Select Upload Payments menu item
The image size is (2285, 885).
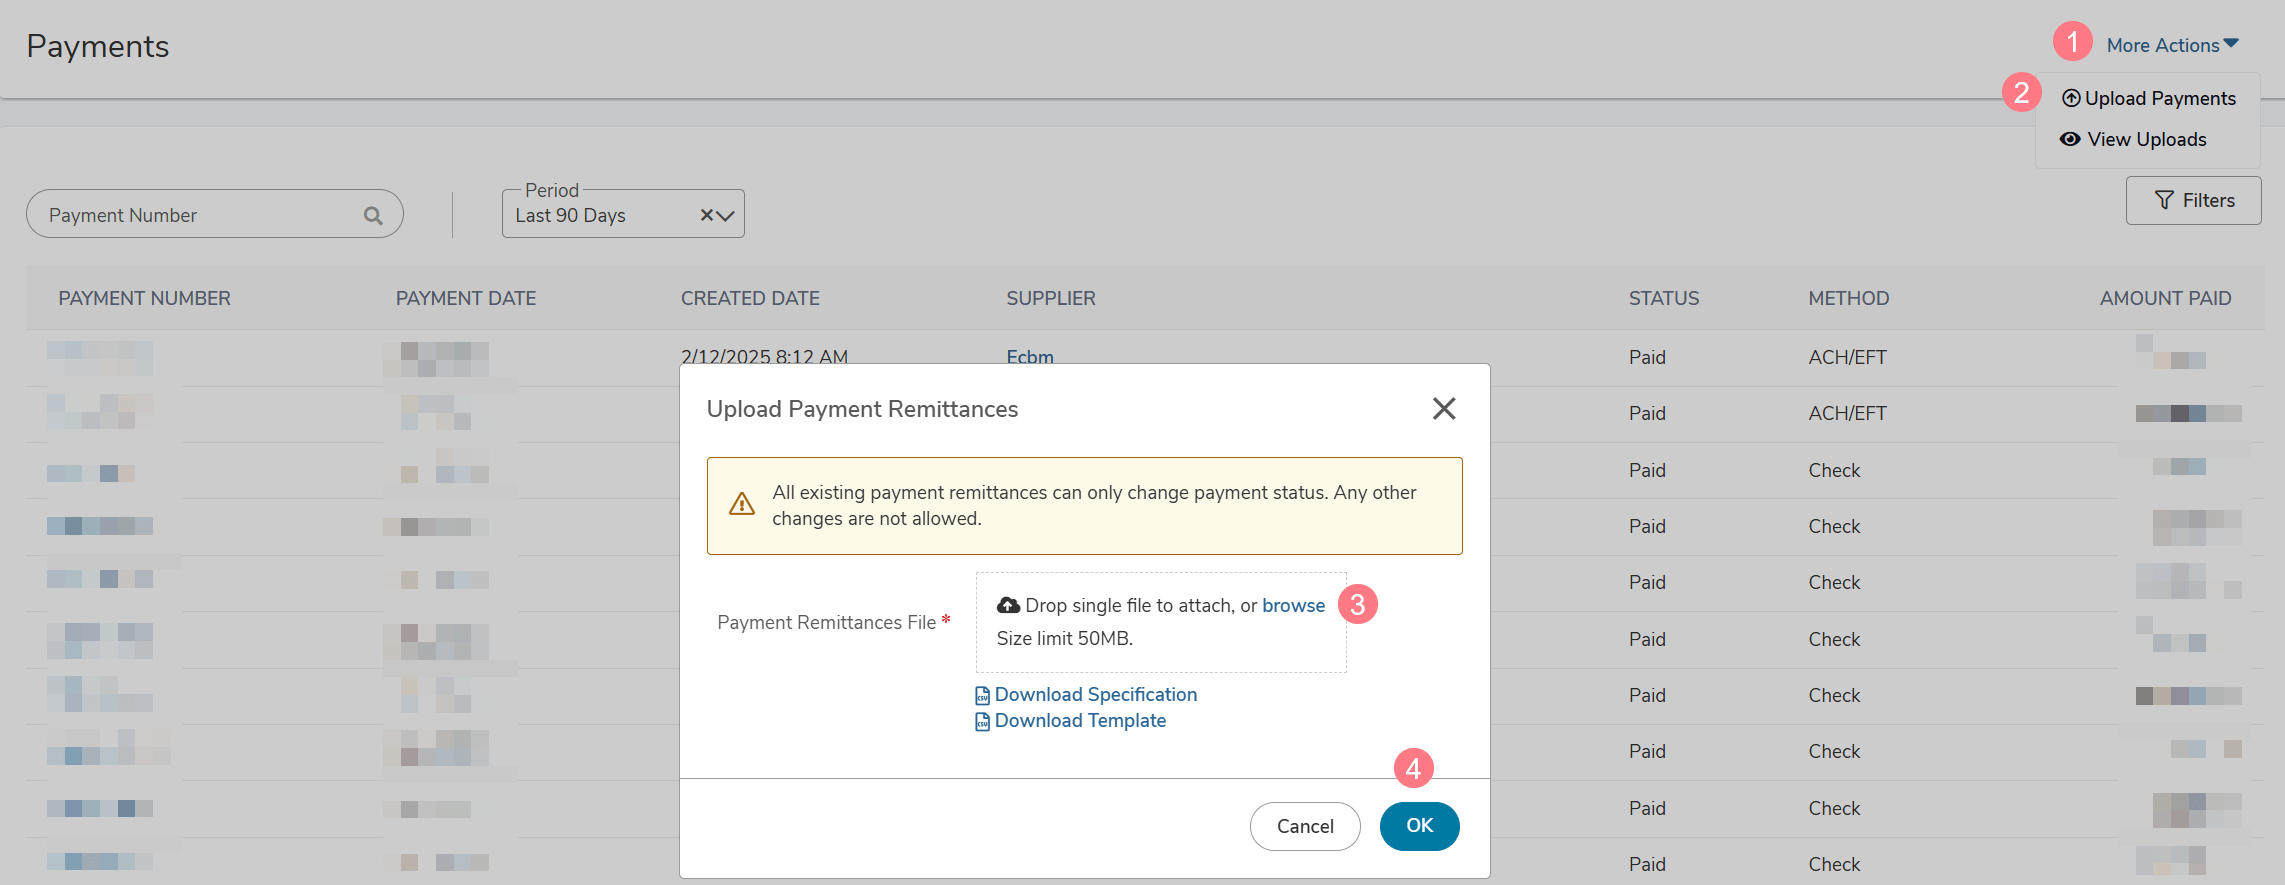pyautogui.click(x=2160, y=98)
